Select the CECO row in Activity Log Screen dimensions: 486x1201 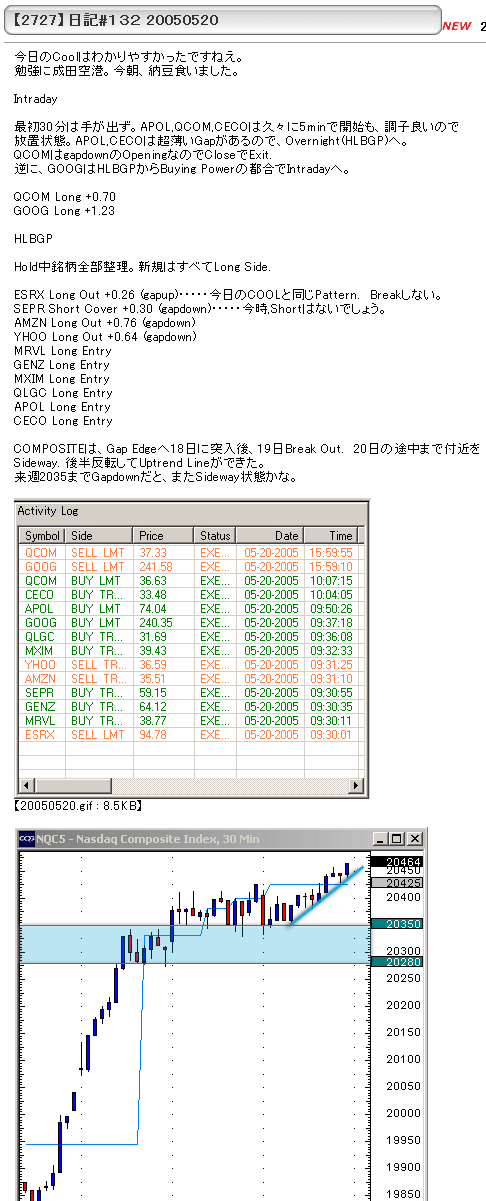click(193, 594)
